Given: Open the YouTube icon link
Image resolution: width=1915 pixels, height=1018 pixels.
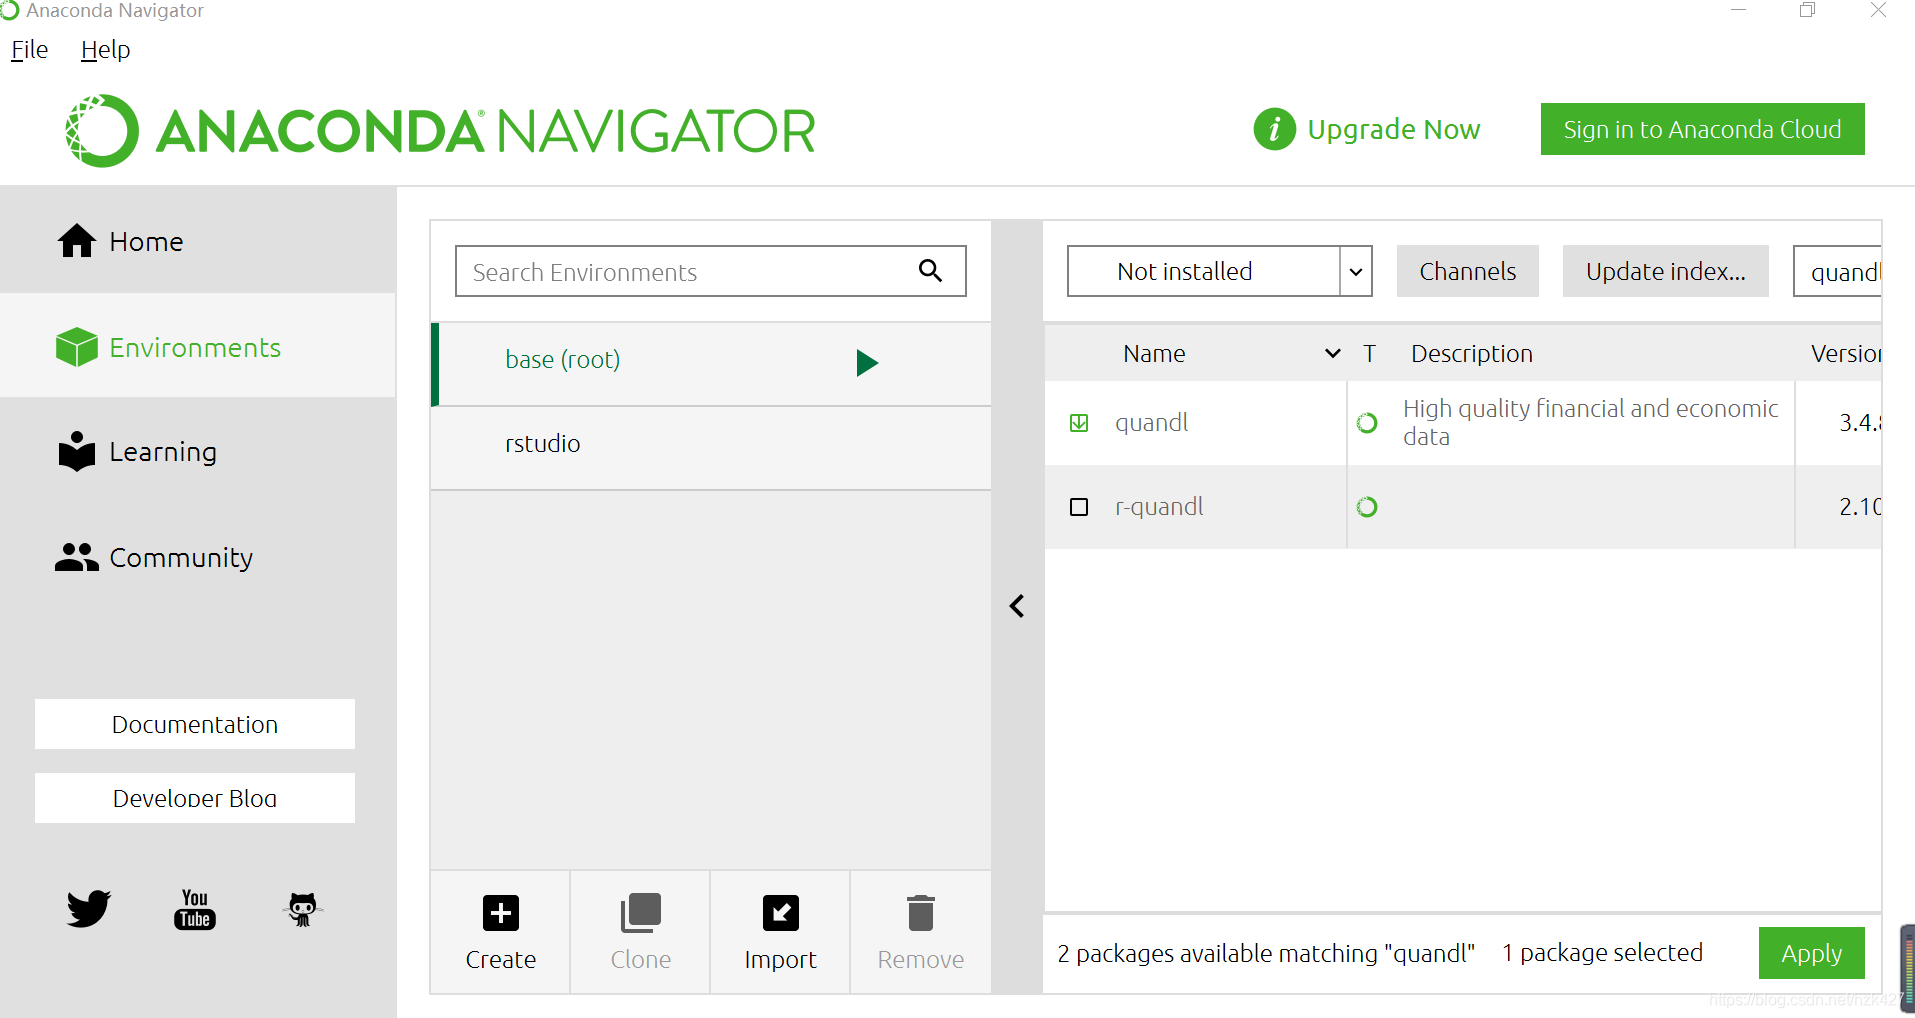Looking at the screenshot, I should [x=195, y=909].
